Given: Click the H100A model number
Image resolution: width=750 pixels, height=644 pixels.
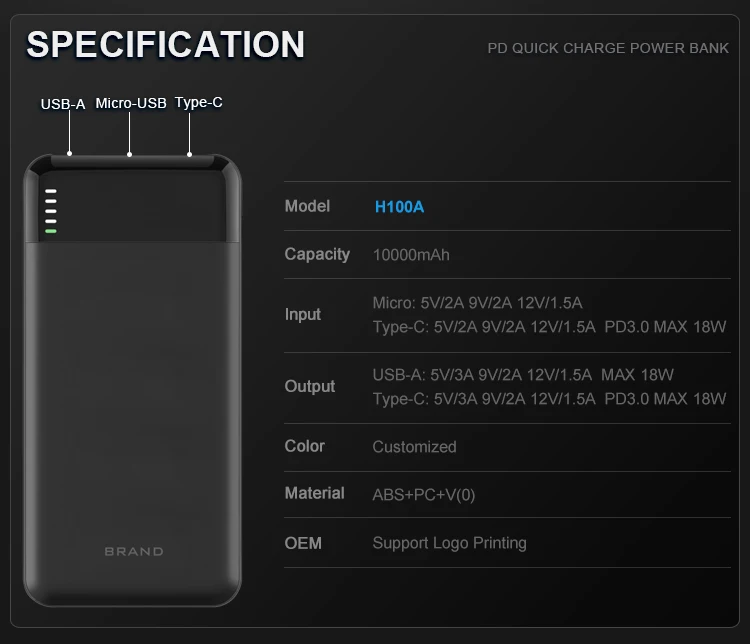Looking at the screenshot, I should (399, 207).
